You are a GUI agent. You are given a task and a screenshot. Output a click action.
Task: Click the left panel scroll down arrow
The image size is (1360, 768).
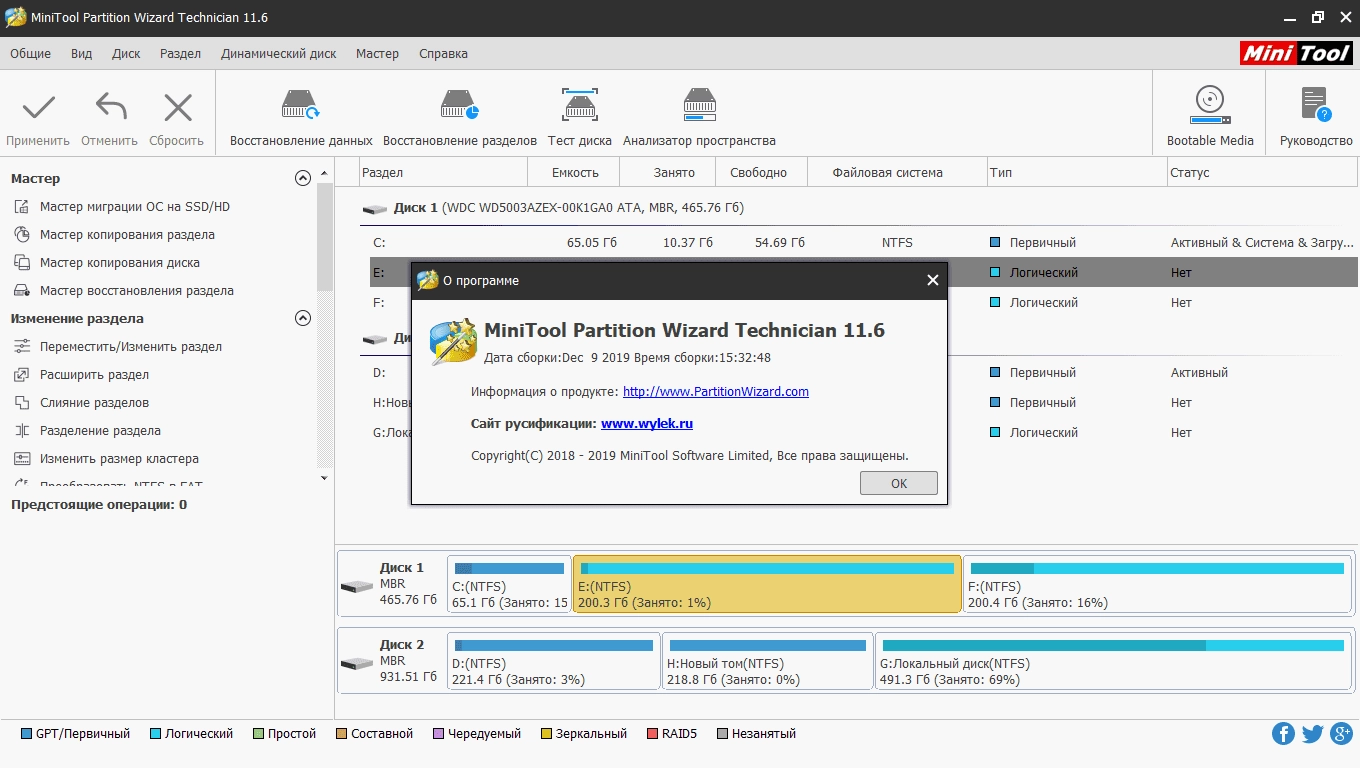[x=324, y=478]
